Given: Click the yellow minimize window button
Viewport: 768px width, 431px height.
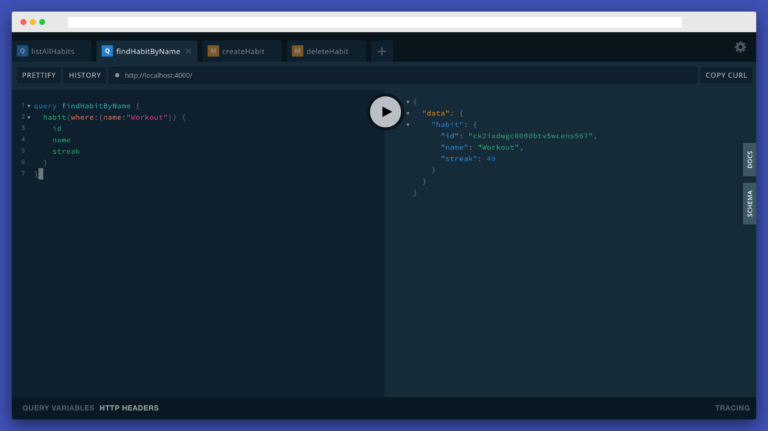Looking at the screenshot, I should click(x=33, y=22).
